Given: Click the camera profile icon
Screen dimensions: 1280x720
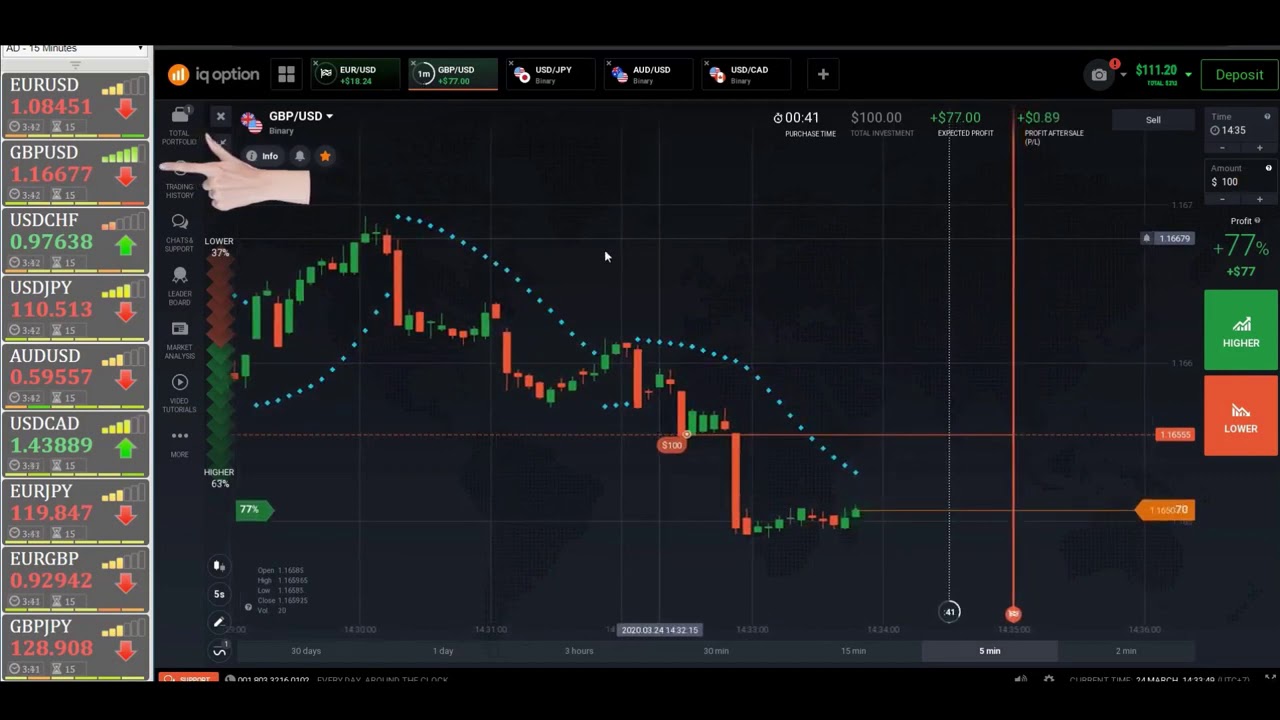Looking at the screenshot, I should (x=1099, y=74).
